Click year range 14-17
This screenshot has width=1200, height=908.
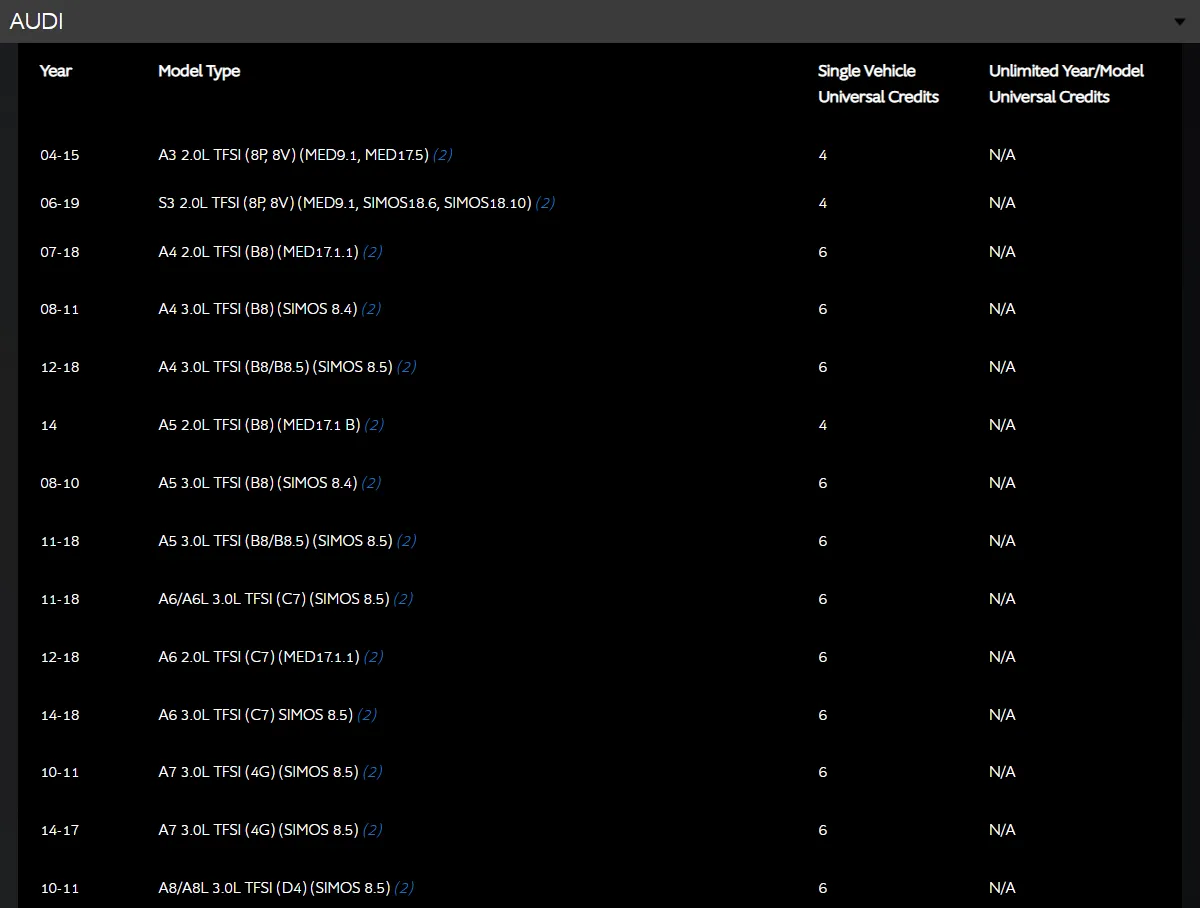point(59,830)
